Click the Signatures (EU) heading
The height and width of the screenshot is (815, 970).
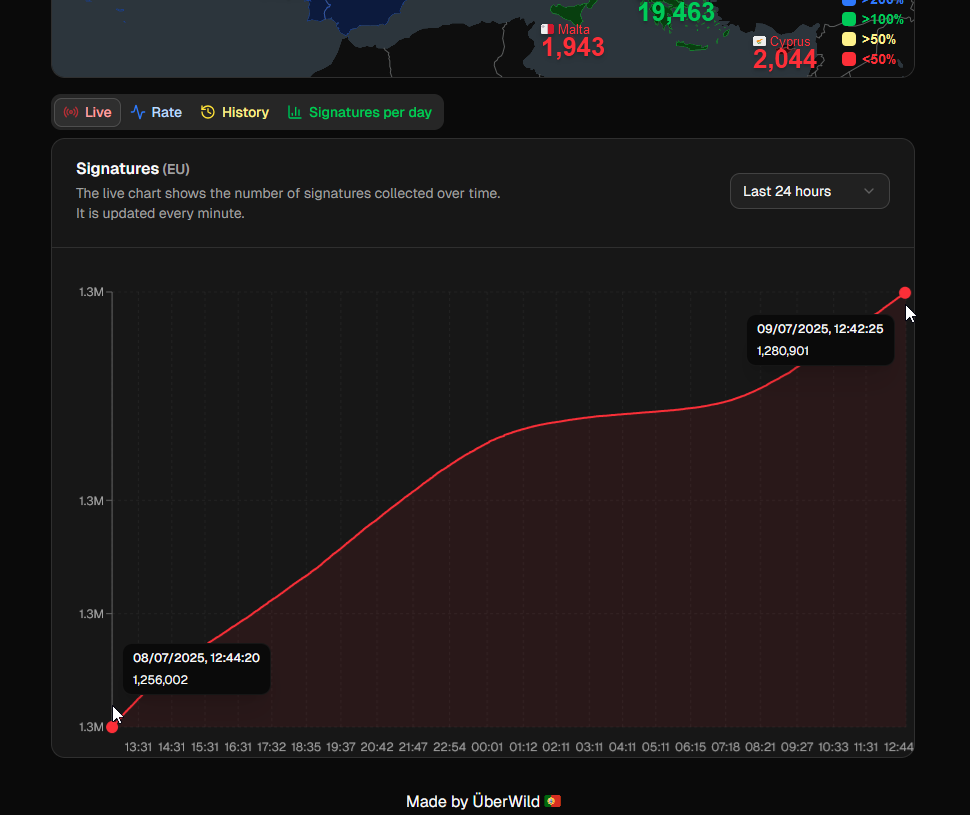pyautogui.click(x=132, y=168)
